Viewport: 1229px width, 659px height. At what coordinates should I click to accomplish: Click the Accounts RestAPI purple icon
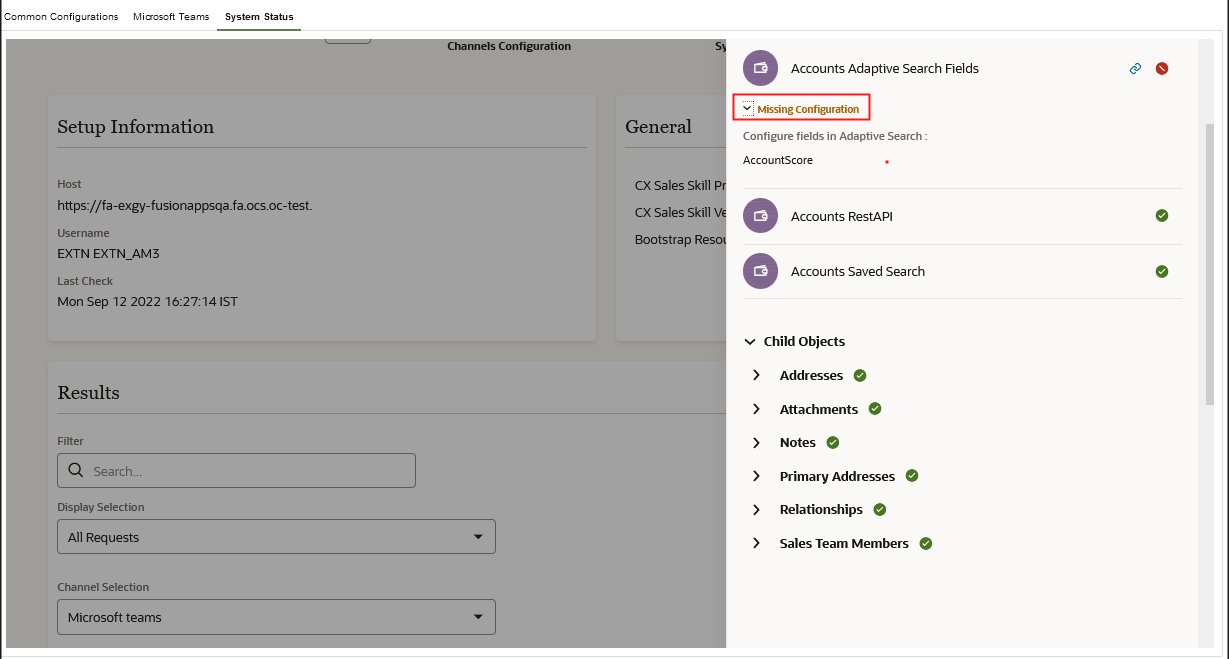[760, 216]
